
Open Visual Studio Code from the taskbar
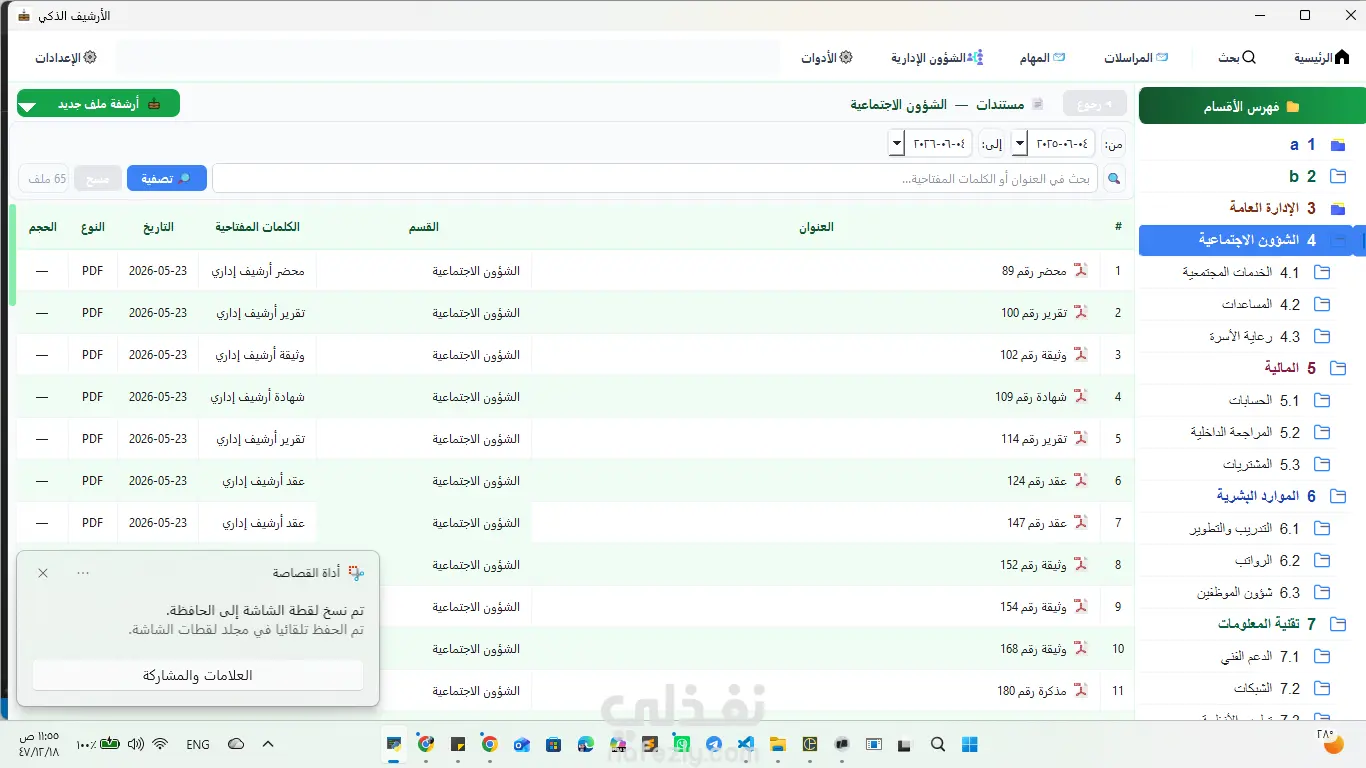[745, 744]
